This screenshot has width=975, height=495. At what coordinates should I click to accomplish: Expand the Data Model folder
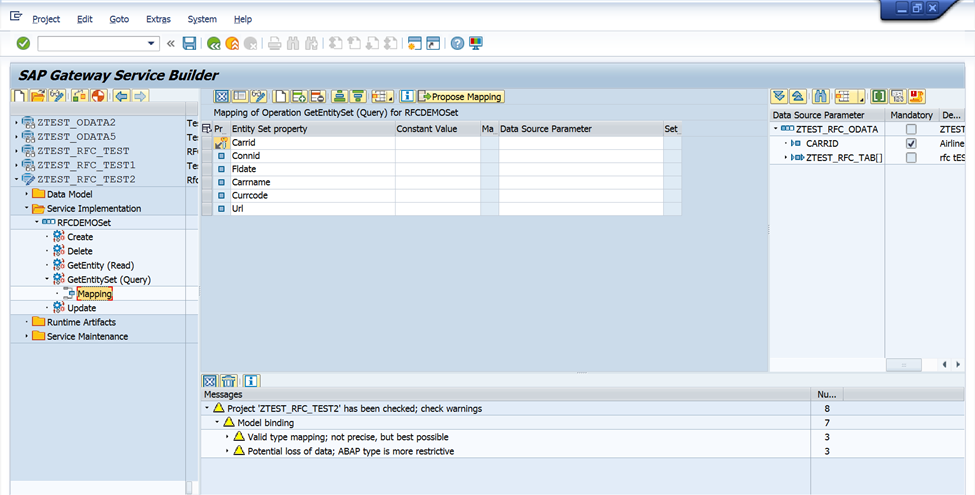26,194
